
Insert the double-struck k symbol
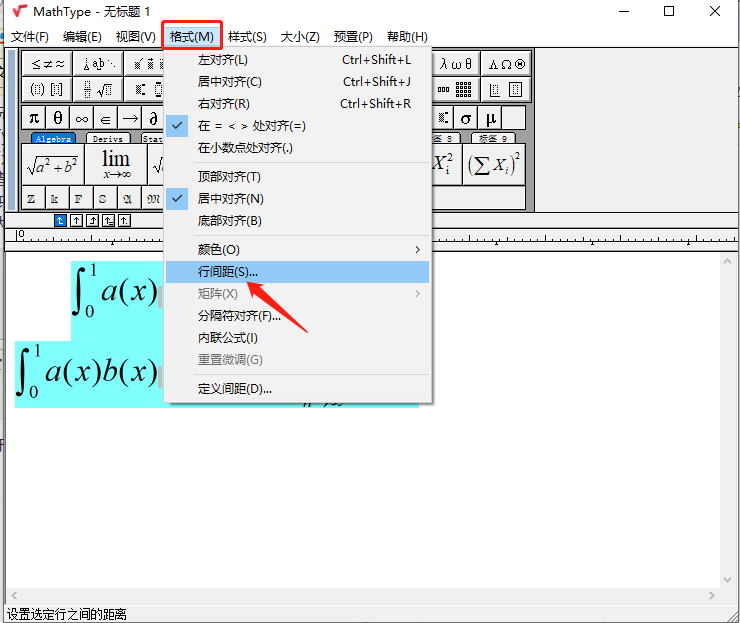(x=55, y=199)
